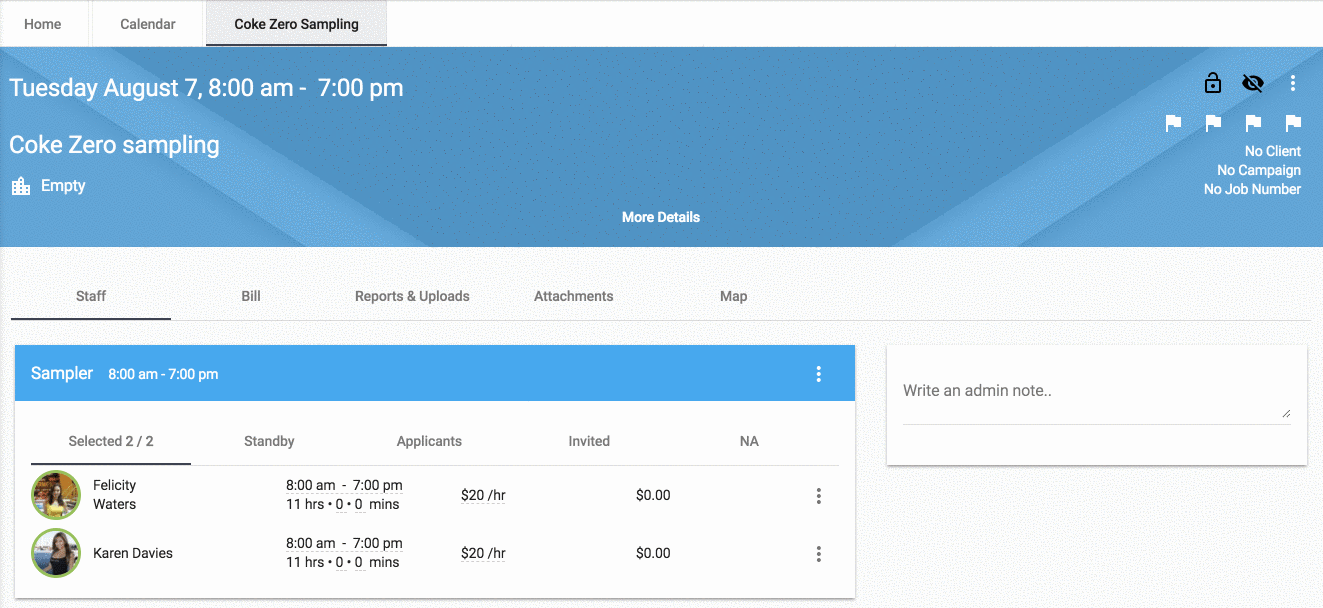Click the first flag icon
The width and height of the screenshot is (1323, 608).
(x=1174, y=123)
